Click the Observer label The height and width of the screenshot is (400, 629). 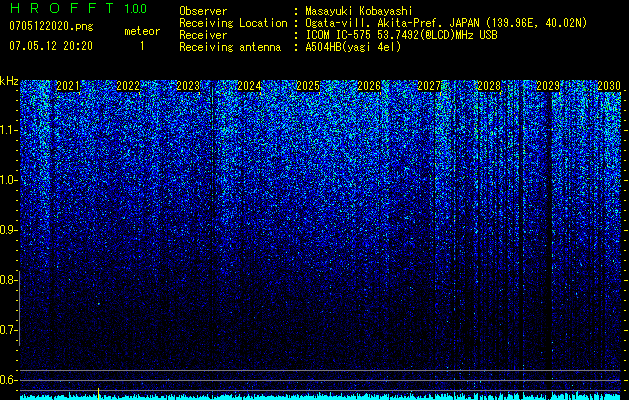tap(203, 11)
